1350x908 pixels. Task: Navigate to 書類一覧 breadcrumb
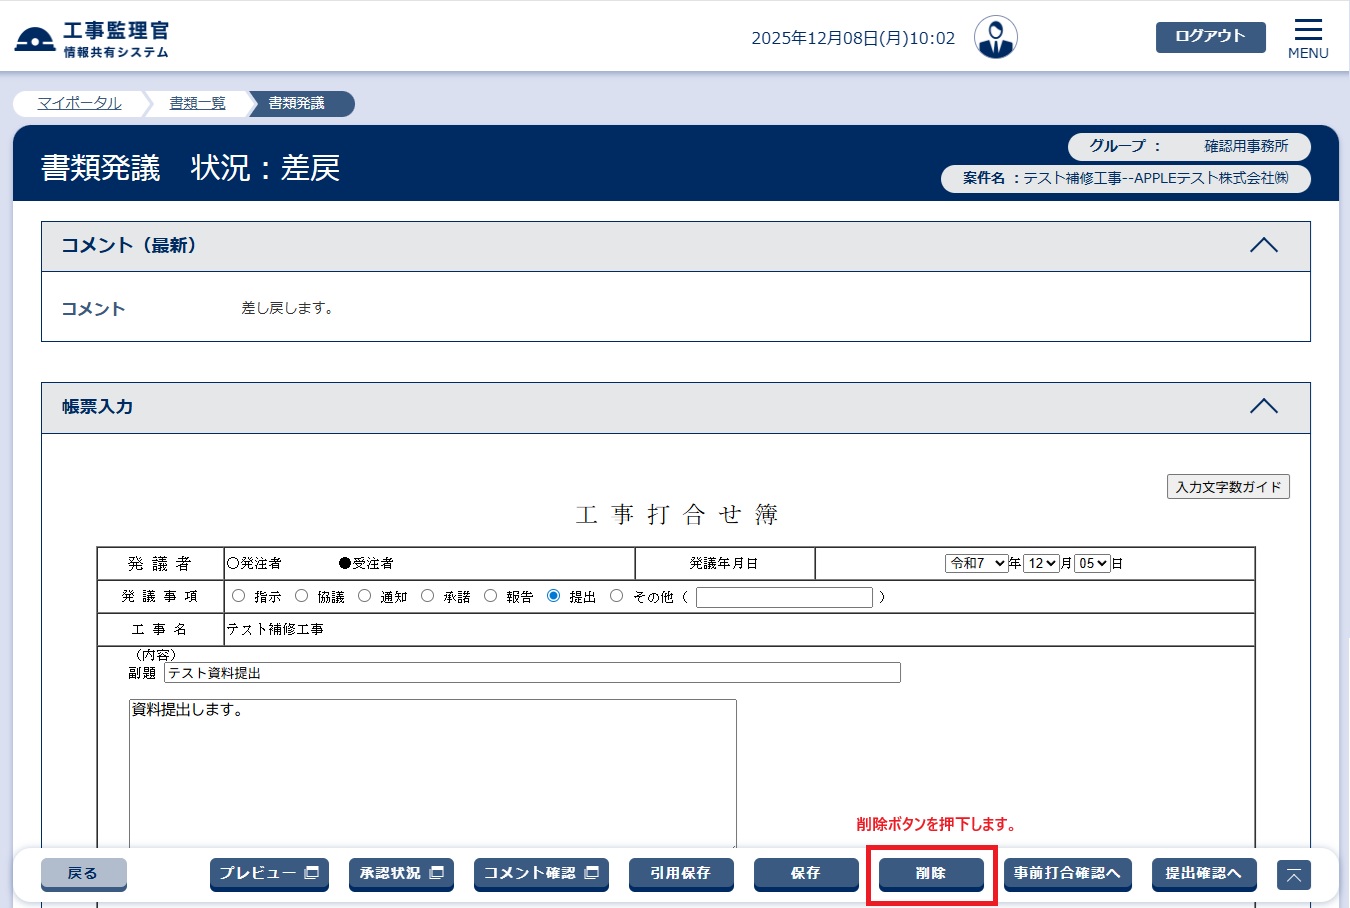pyautogui.click(x=197, y=103)
